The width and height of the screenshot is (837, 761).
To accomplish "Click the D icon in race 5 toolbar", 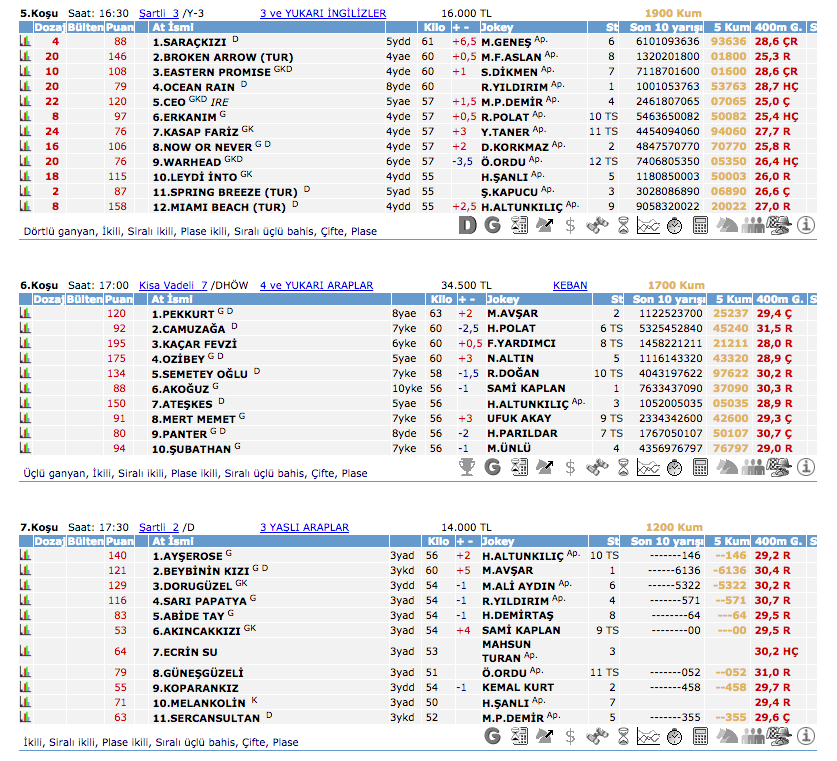I will [x=467, y=227].
